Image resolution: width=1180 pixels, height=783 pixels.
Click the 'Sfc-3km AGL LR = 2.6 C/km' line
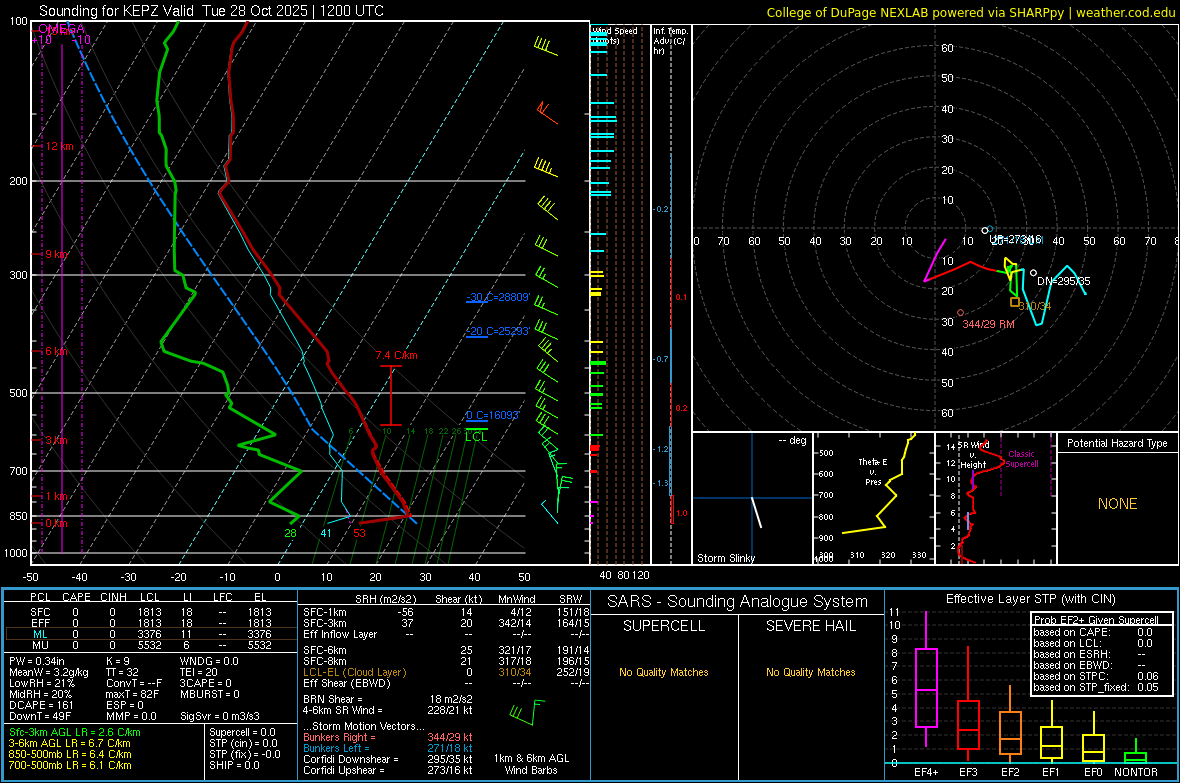pos(75,732)
